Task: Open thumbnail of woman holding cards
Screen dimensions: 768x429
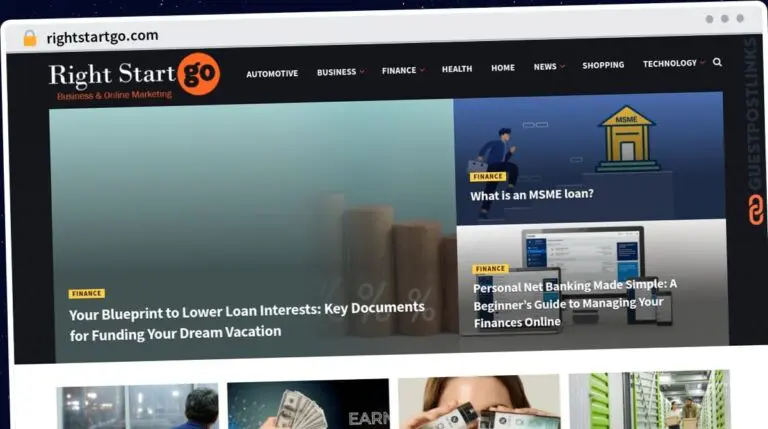Action: pos(479,402)
